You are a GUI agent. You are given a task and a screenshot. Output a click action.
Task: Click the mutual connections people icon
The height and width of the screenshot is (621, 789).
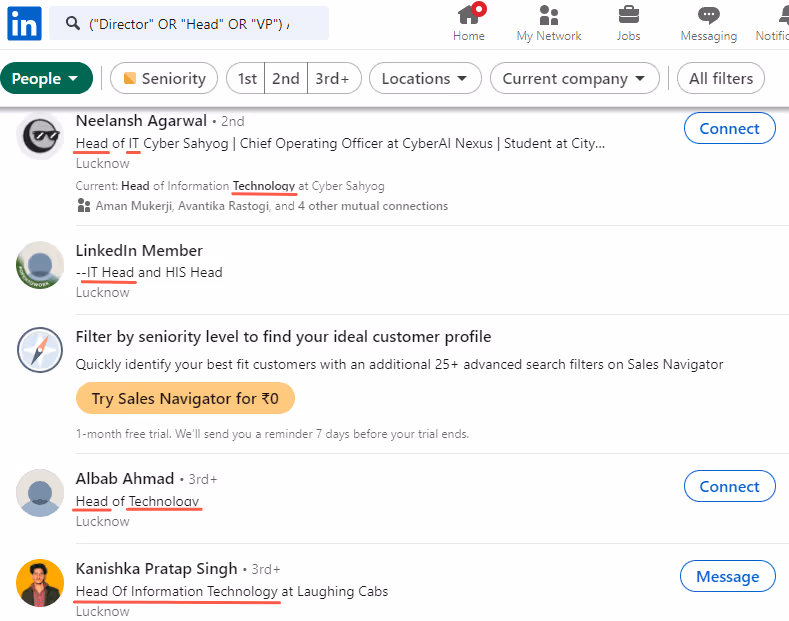click(x=84, y=205)
